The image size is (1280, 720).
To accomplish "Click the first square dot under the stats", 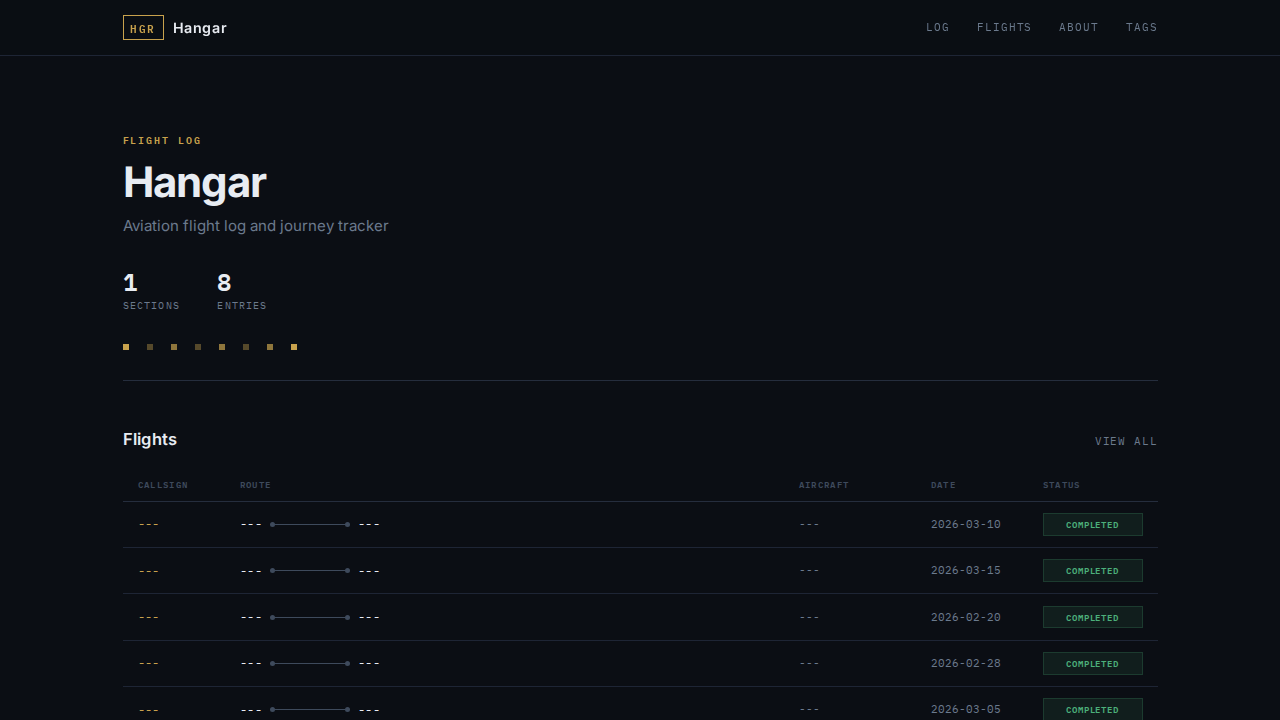I will click(x=126, y=347).
